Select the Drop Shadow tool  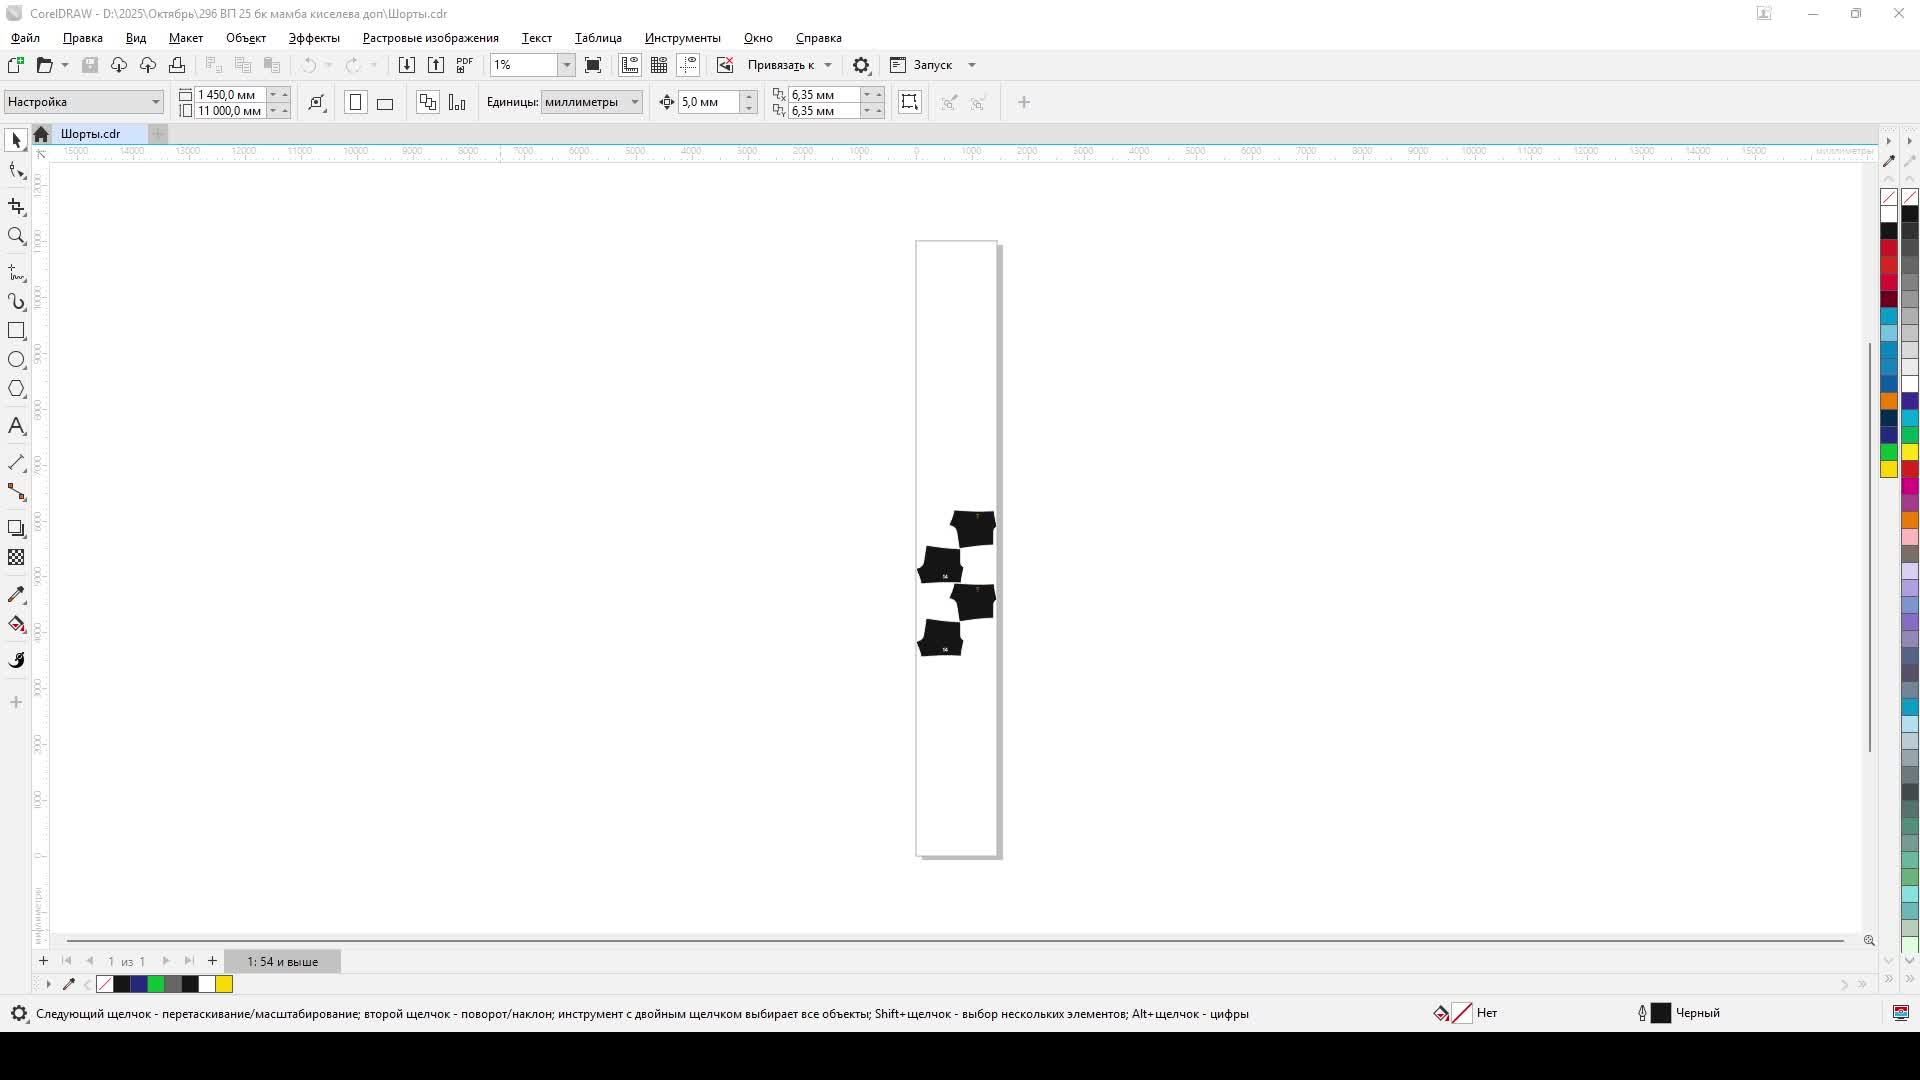[x=16, y=528]
